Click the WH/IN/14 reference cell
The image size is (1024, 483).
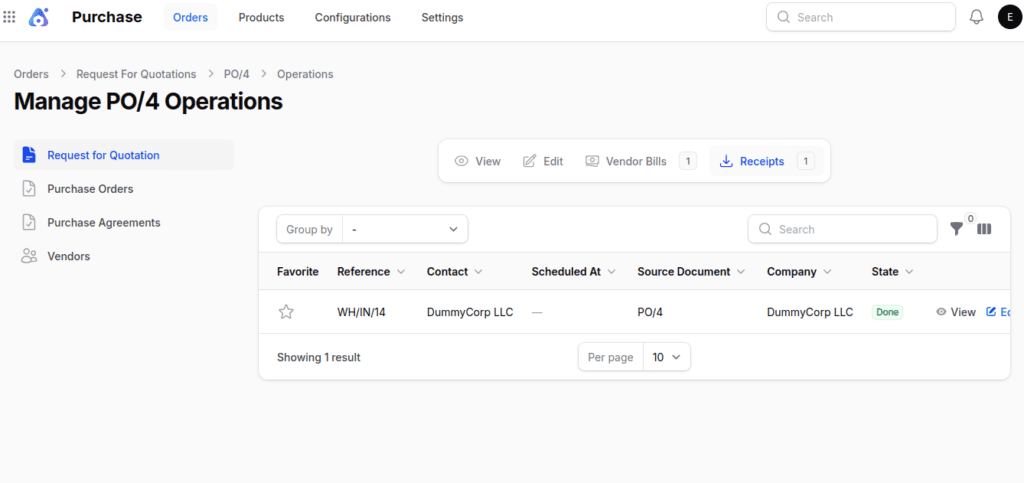point(361,312)
